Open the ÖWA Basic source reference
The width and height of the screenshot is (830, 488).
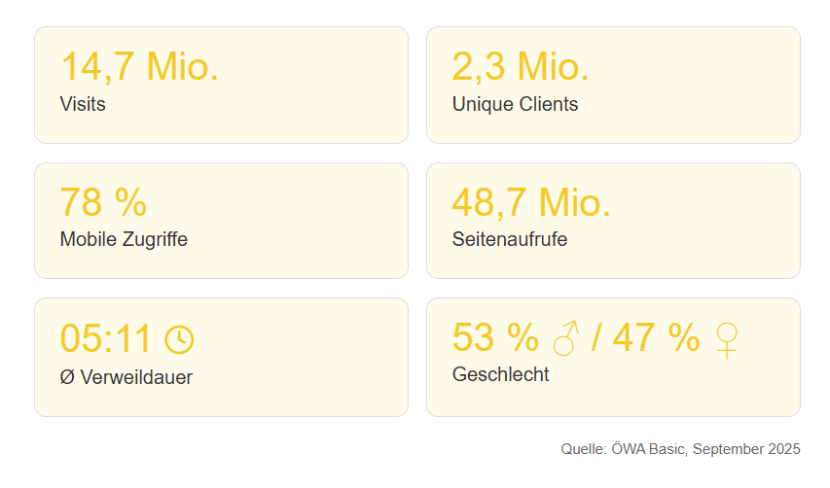click(x=648, y=450)
